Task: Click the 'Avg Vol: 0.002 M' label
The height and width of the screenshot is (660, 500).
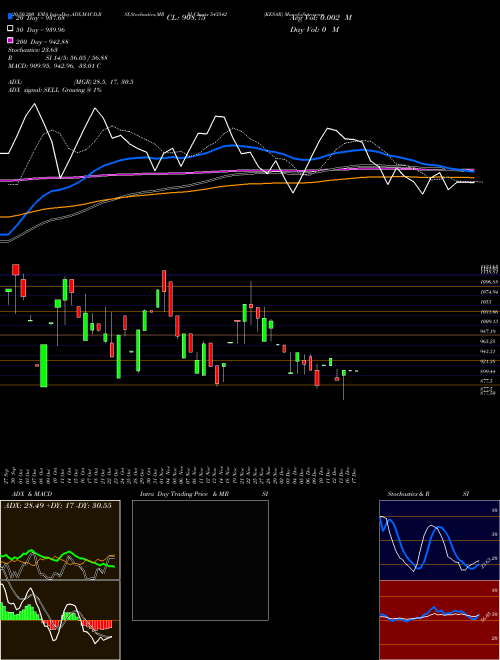Action: point(321,18)
